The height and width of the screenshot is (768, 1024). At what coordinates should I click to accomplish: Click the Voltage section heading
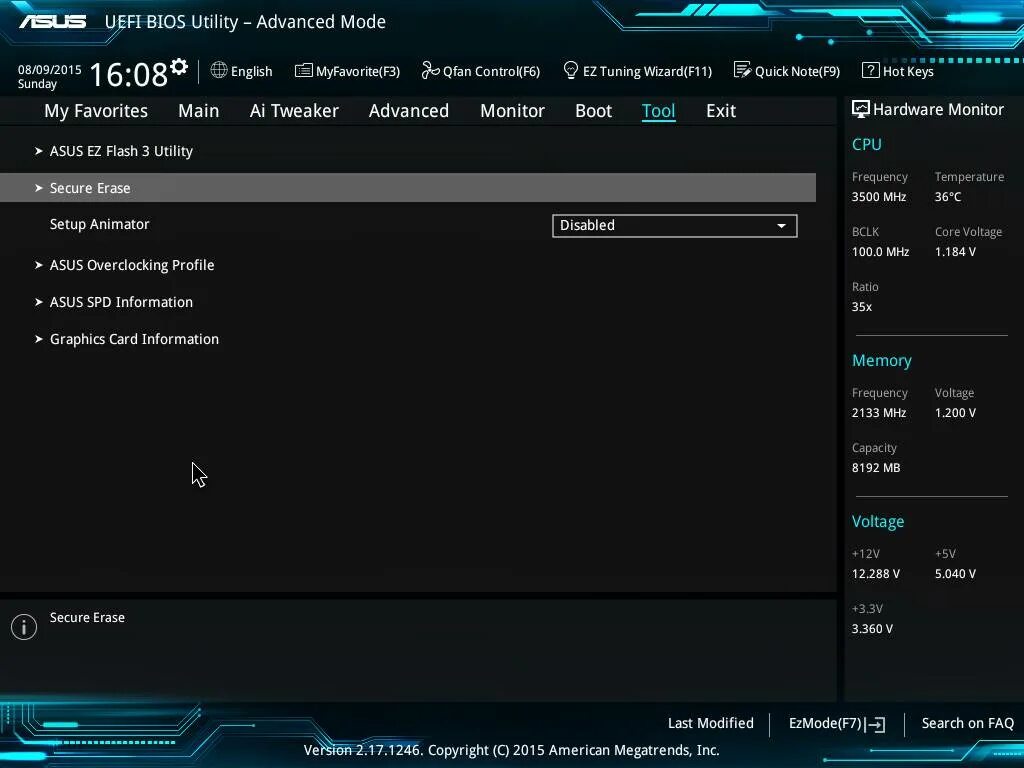tap(878, 521)
